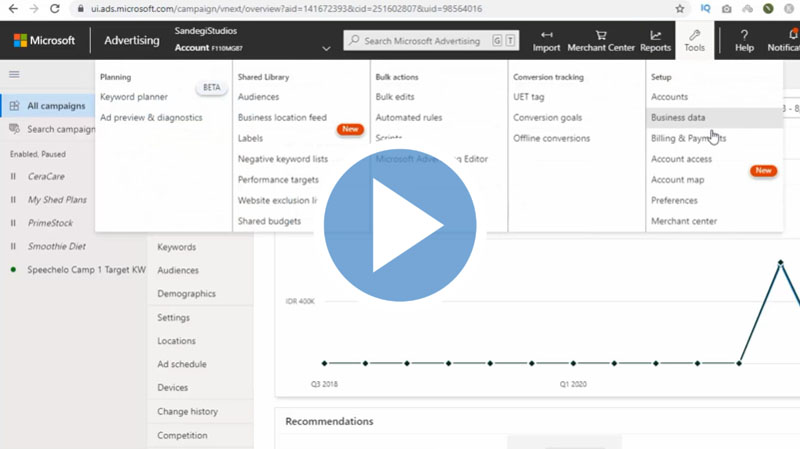The height and width of the screenshot is (449, 800).
Task: Open Ad preview & diagnostics
Action: (x=151, y=117)
